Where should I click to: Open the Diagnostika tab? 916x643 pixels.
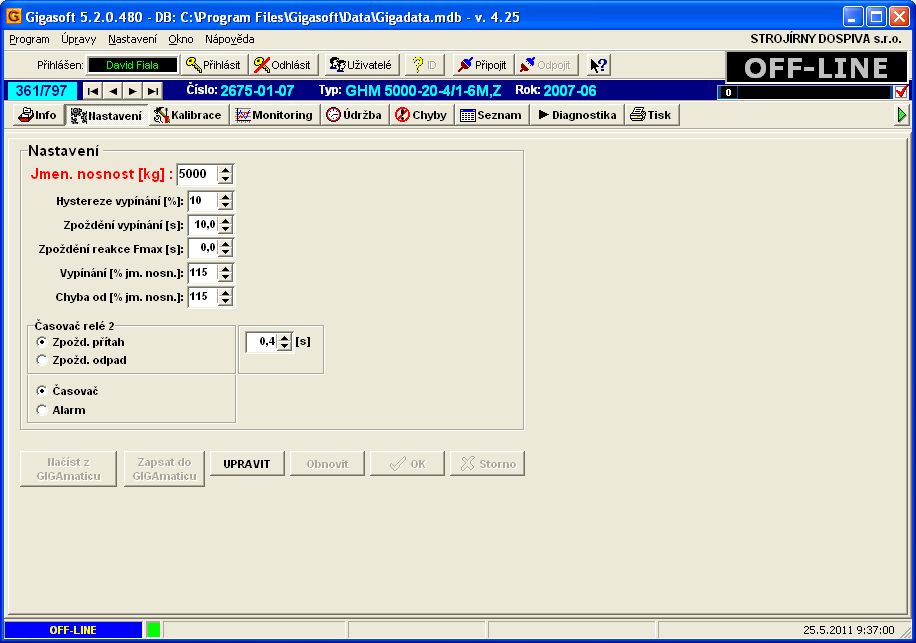[x=576, y=115]
